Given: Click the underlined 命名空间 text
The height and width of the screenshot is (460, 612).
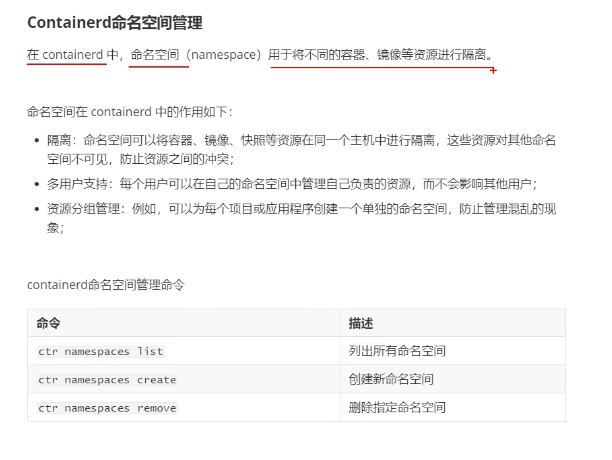Looking at the screenshot, I should point(155,55).
